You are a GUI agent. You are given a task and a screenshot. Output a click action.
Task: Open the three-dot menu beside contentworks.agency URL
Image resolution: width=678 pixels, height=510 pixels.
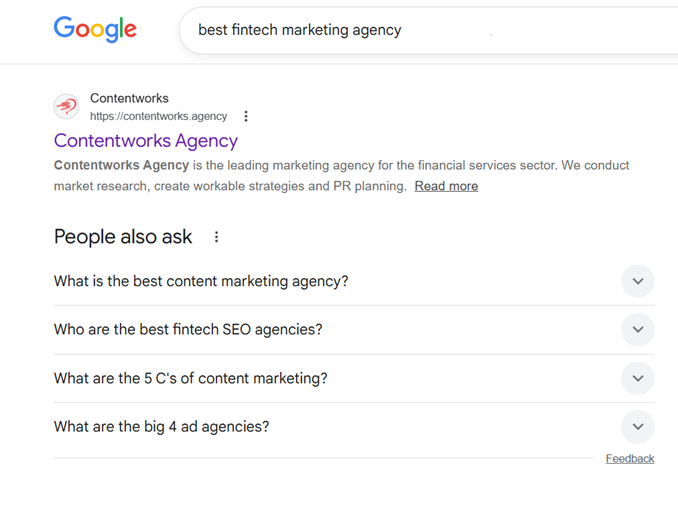pyautogui.click(x=246, y=116)
